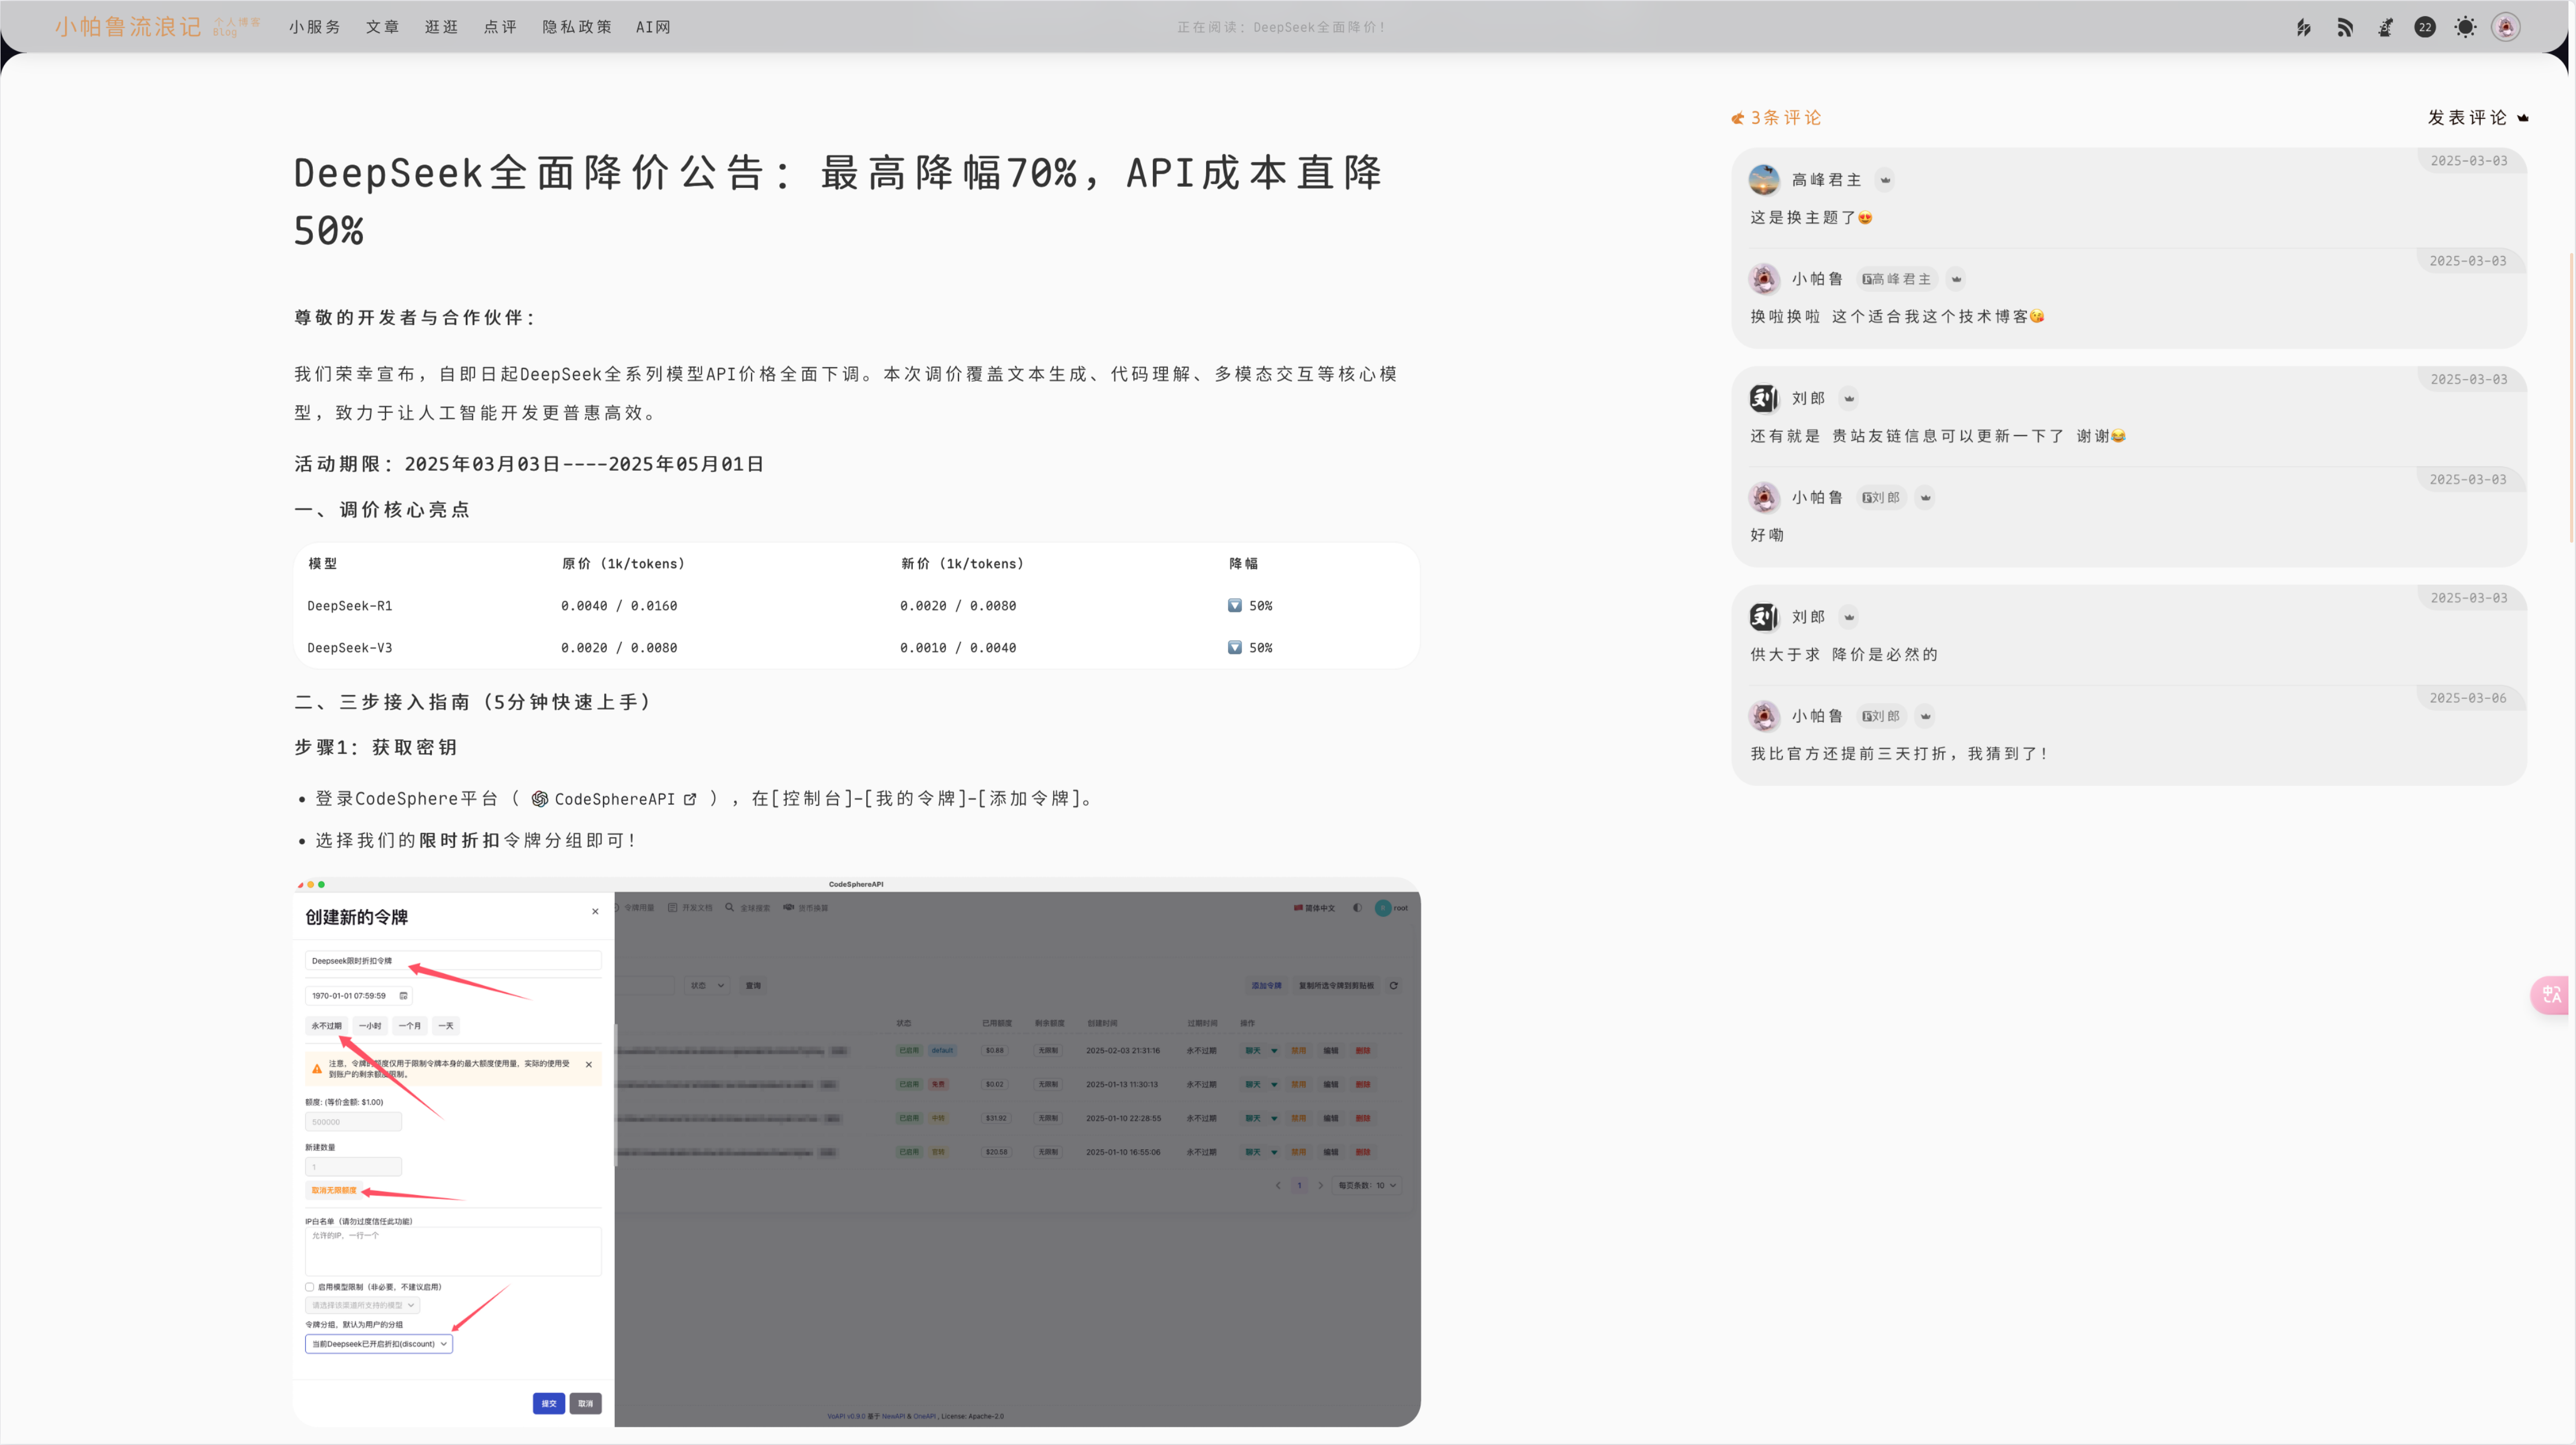The height and width of the screenshot is (1445, 2576).
Task: Click the @刘郎 tag on the 提前三天打折 reply
Action: tap(1881, 716)
